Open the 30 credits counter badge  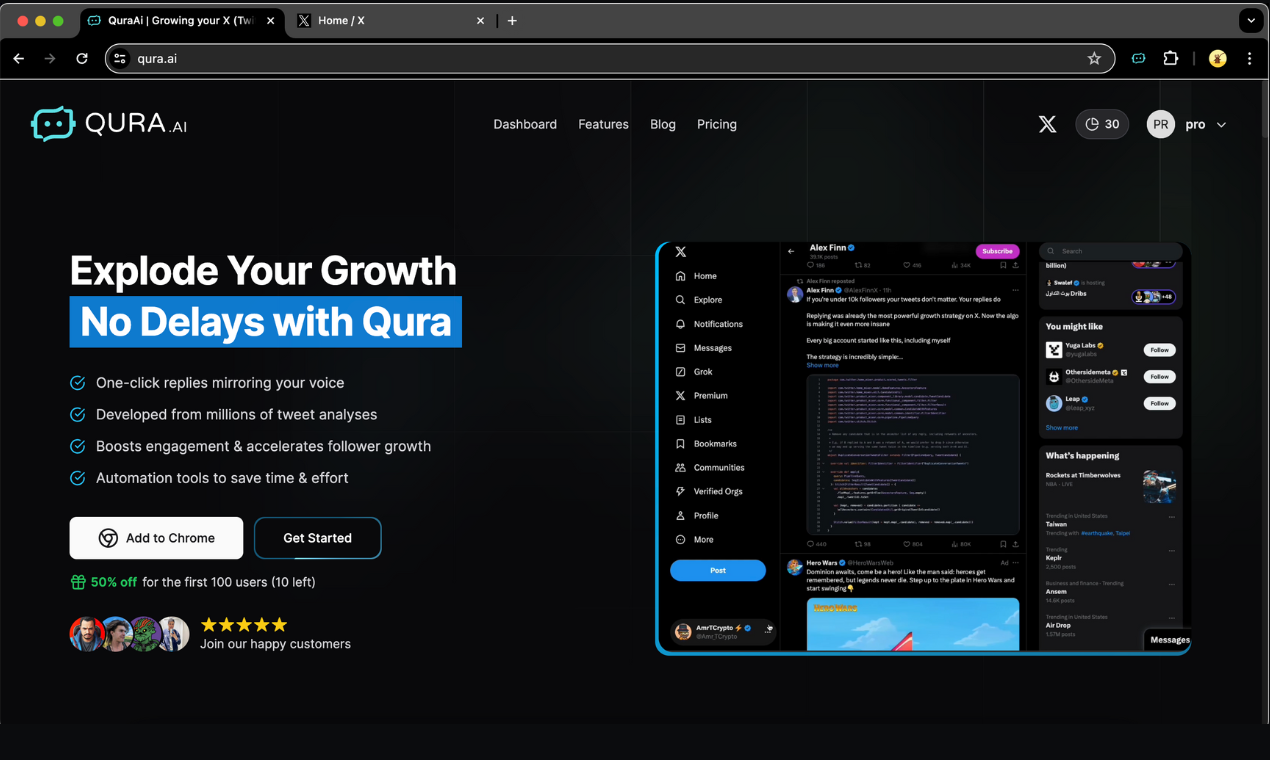click(x=1102, y=124)
